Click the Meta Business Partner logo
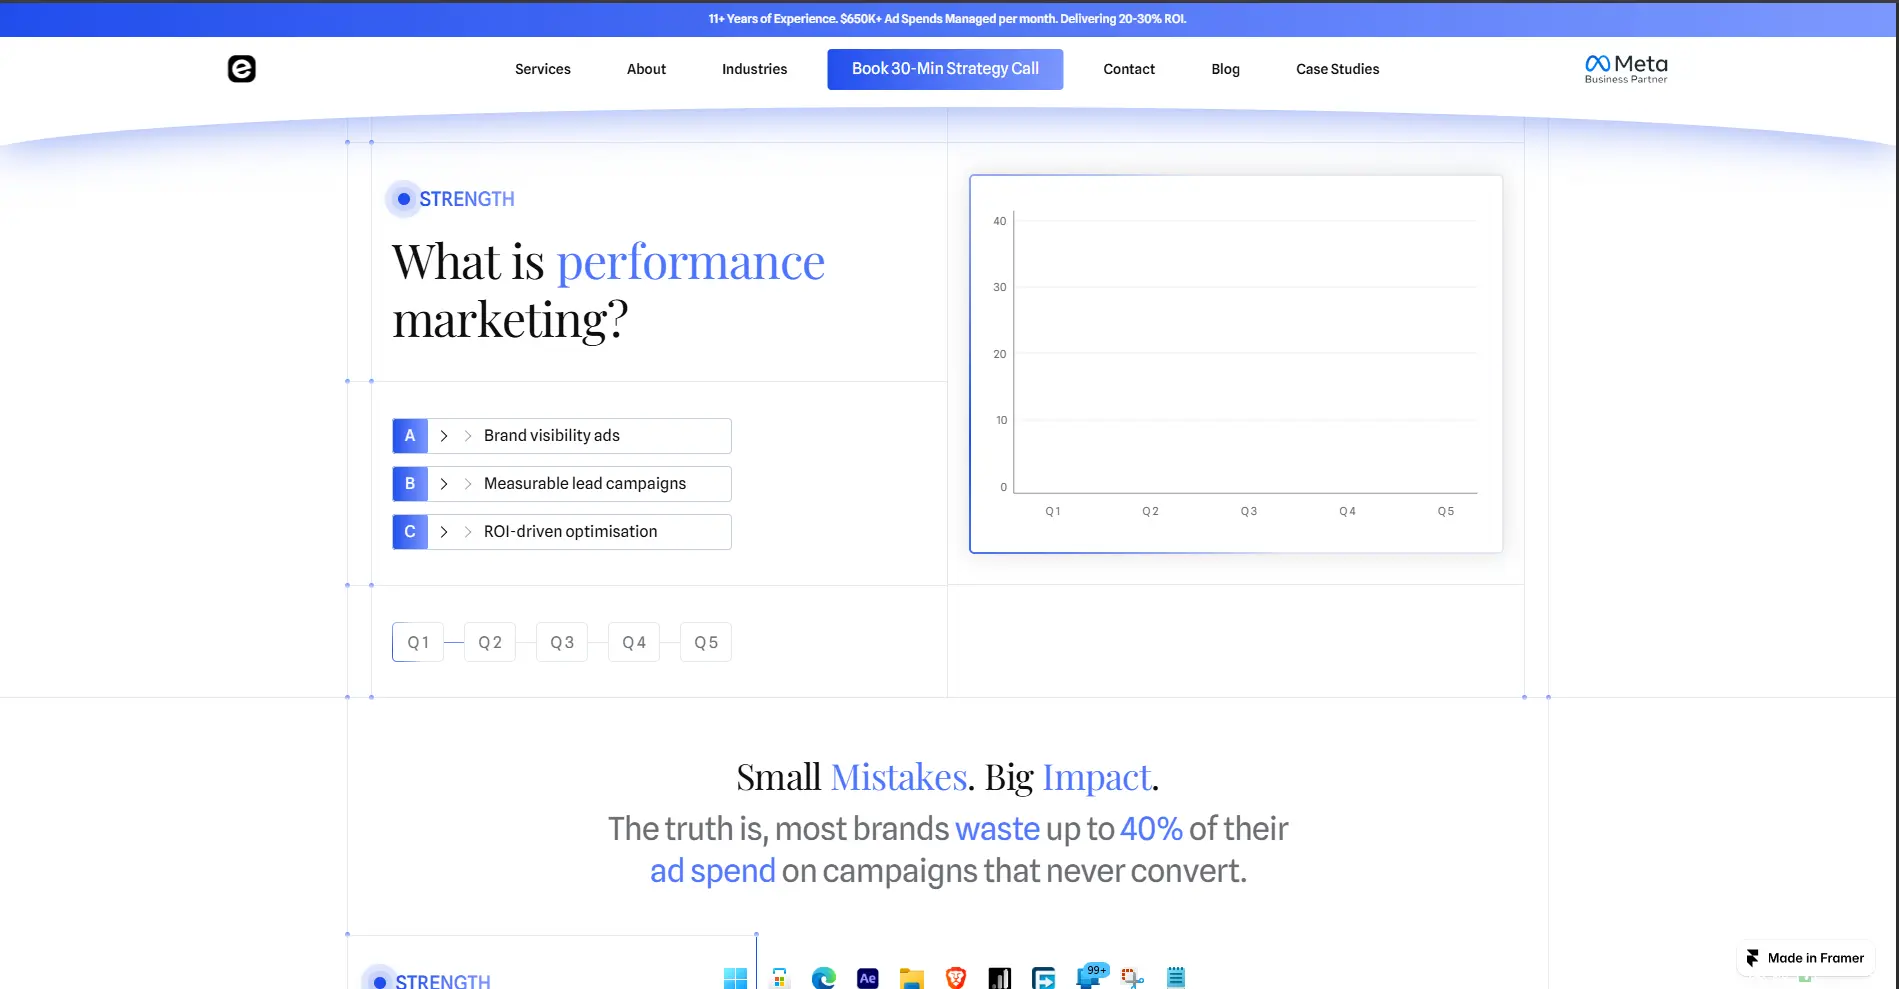 point(1624,68)
